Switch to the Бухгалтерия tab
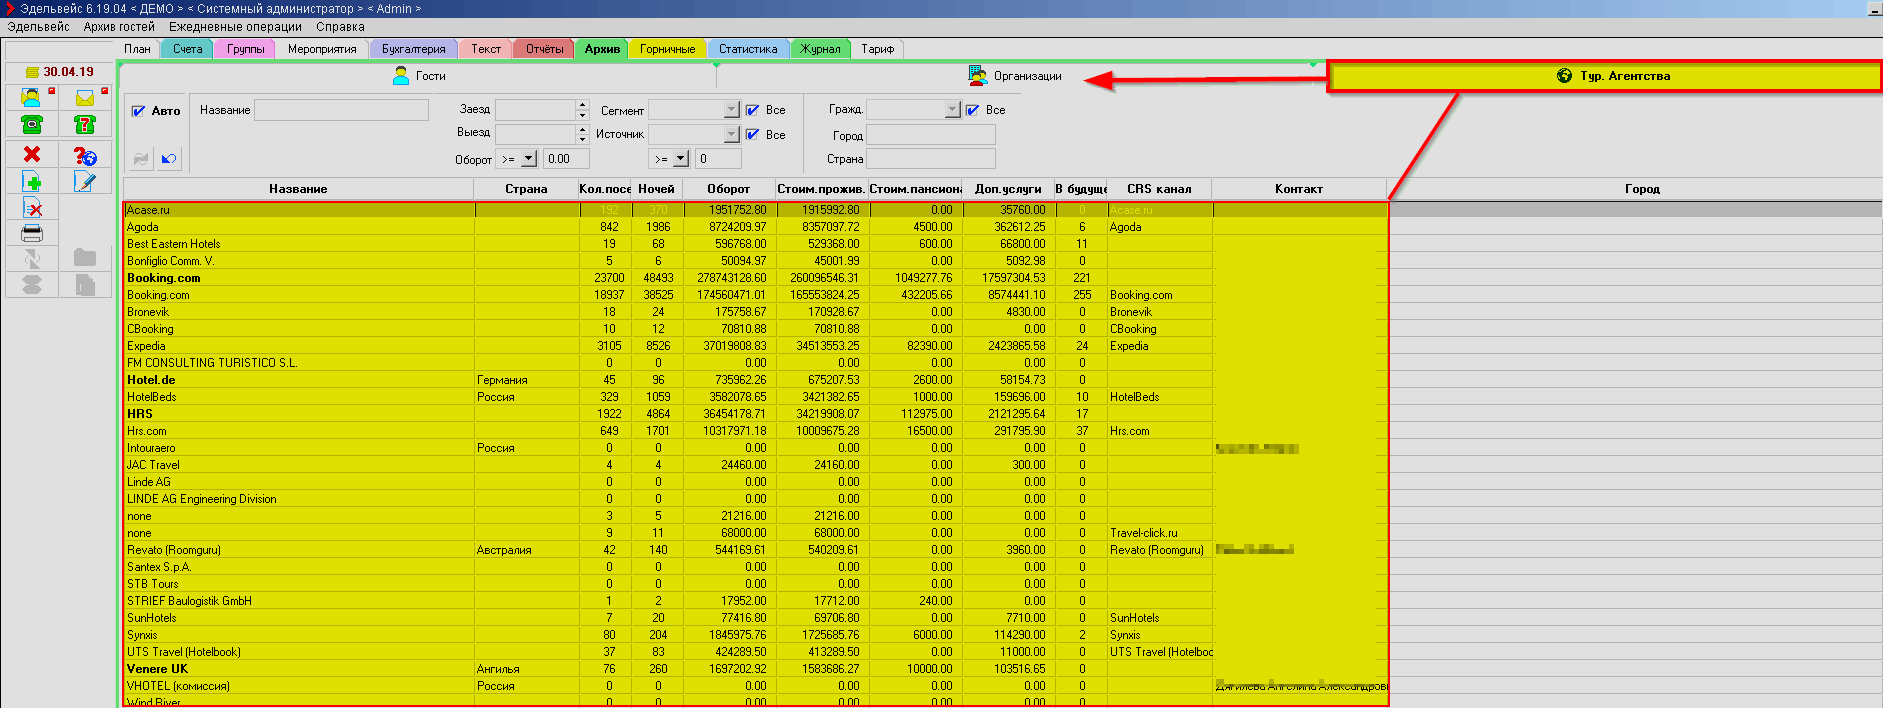The width and height of the screenshot is (1883, 708). coord(413,49)
